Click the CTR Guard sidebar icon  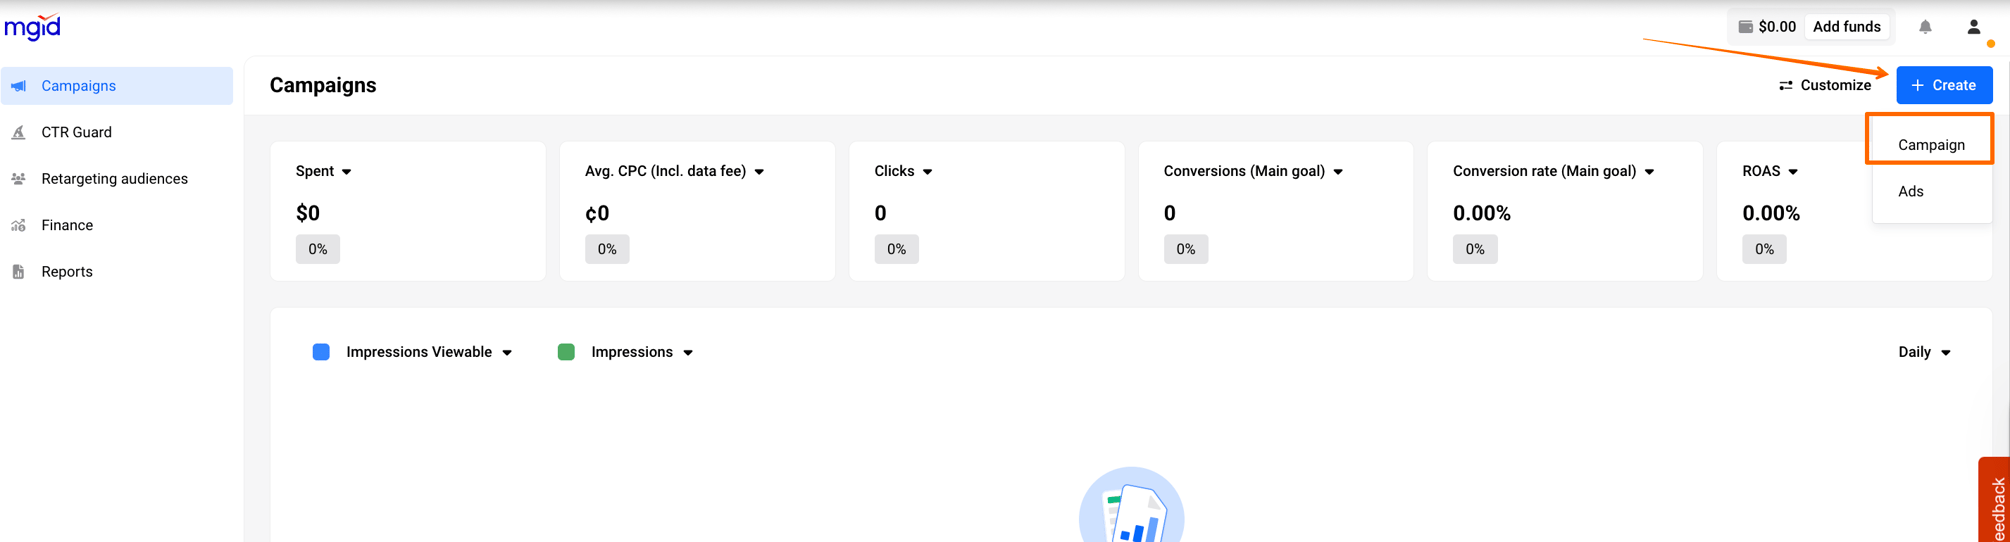click(x=19, y=132)
